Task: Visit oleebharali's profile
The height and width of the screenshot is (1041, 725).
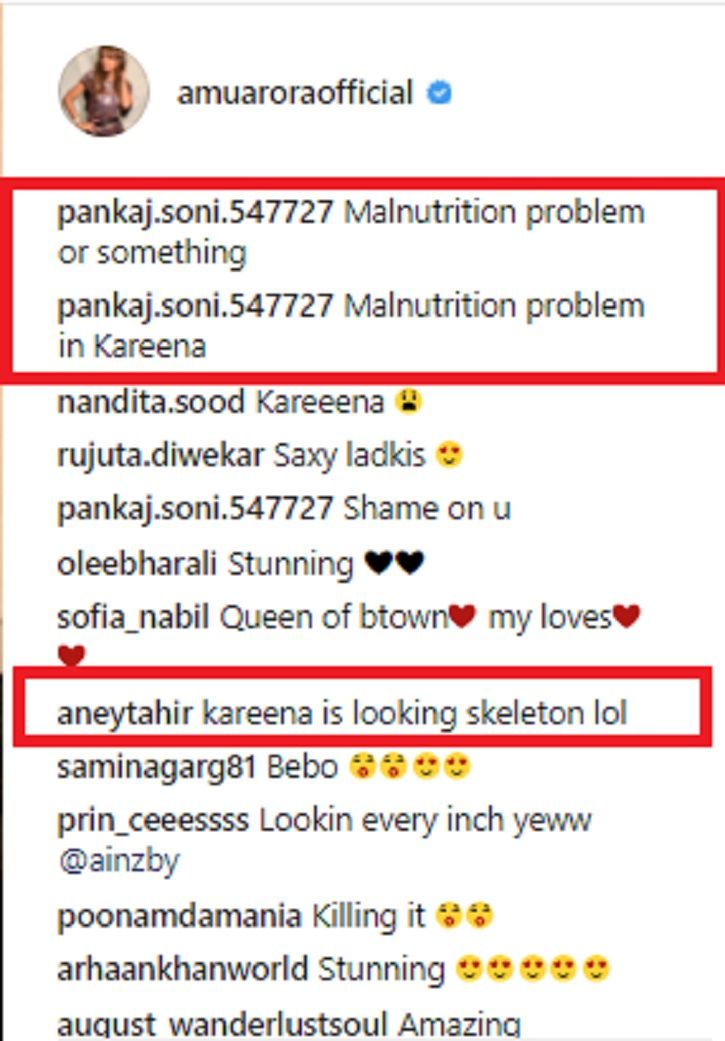Action: coord(137,564)
